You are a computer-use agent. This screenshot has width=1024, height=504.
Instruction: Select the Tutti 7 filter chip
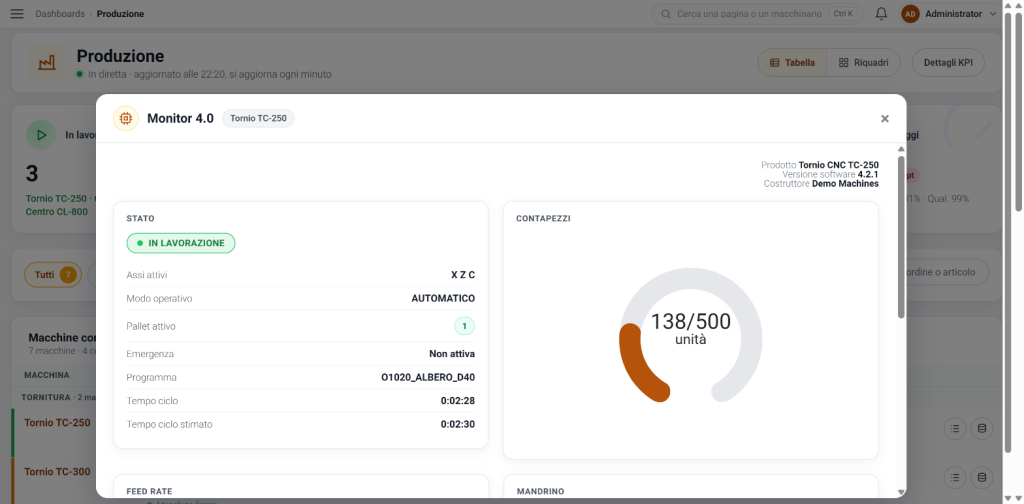point(53,275)
